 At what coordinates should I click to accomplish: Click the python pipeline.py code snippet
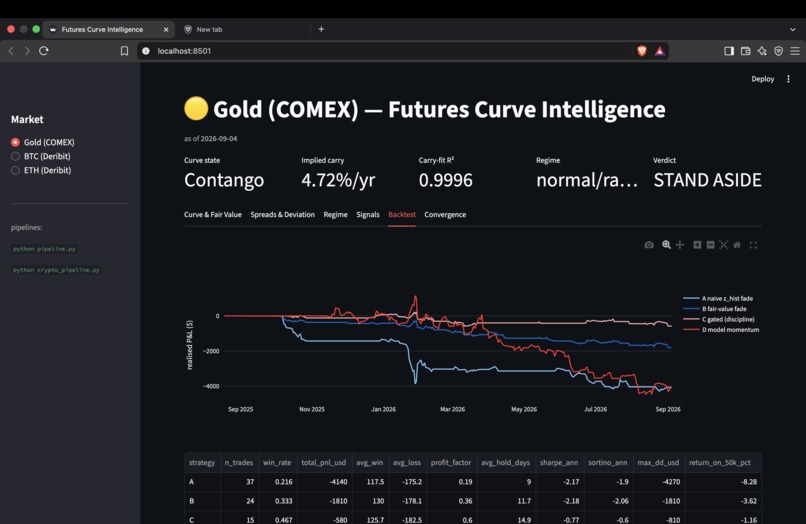[x=44, y=249]
